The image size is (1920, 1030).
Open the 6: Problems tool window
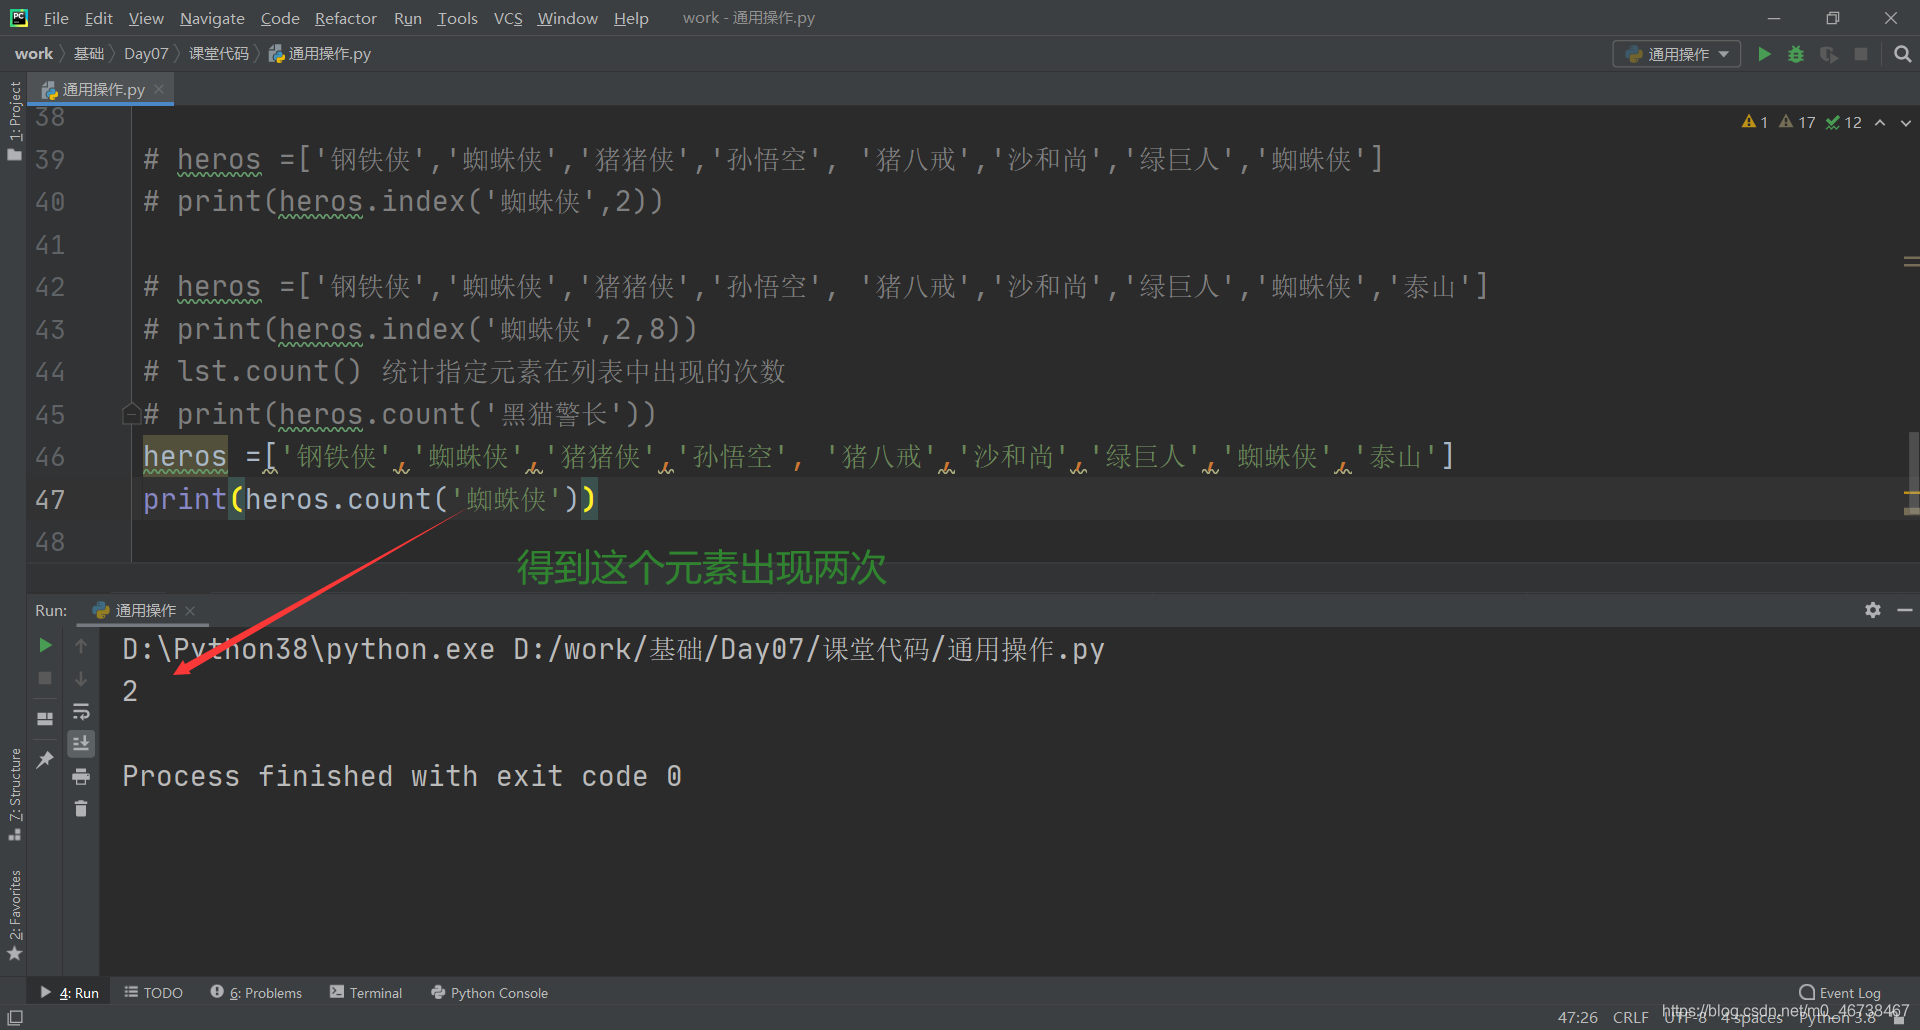[x=256, y=993]
